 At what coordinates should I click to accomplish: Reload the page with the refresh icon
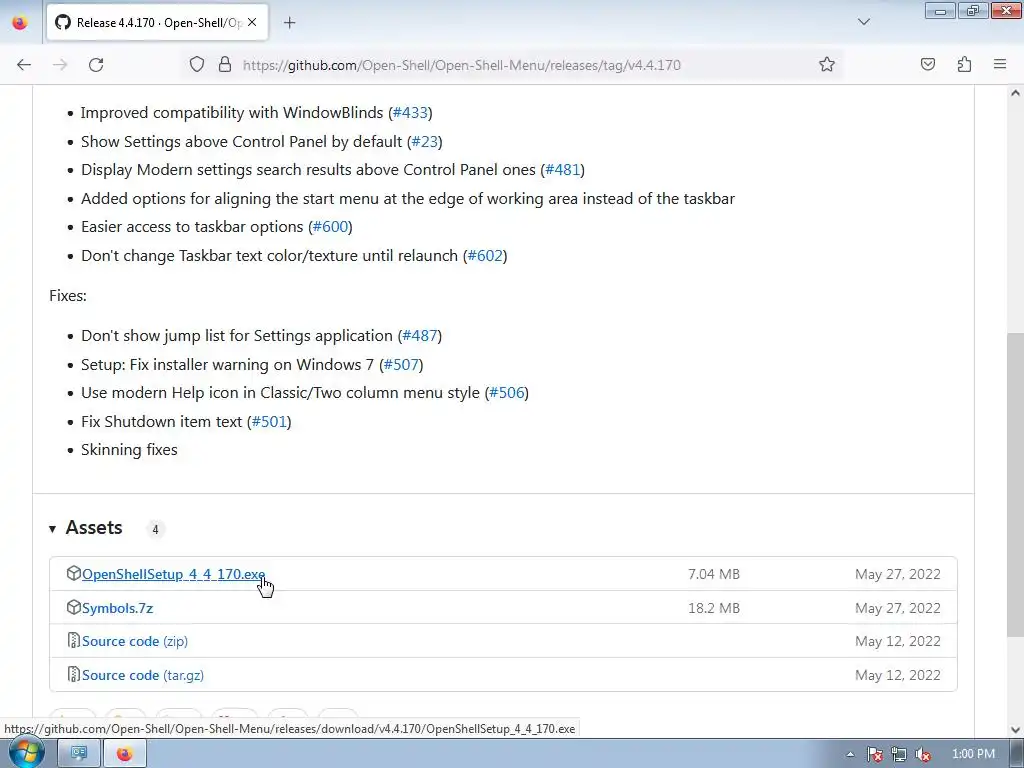96,65
